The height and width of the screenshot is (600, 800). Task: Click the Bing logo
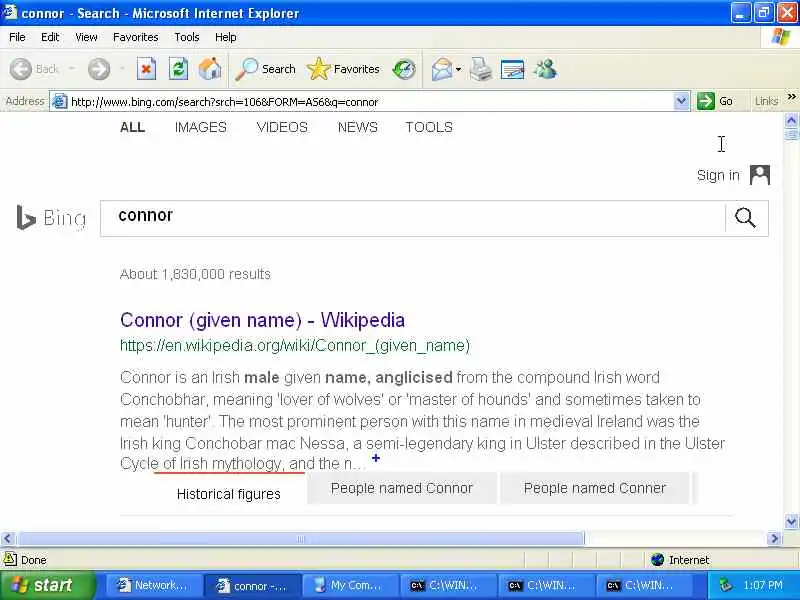tap(51, 218)
